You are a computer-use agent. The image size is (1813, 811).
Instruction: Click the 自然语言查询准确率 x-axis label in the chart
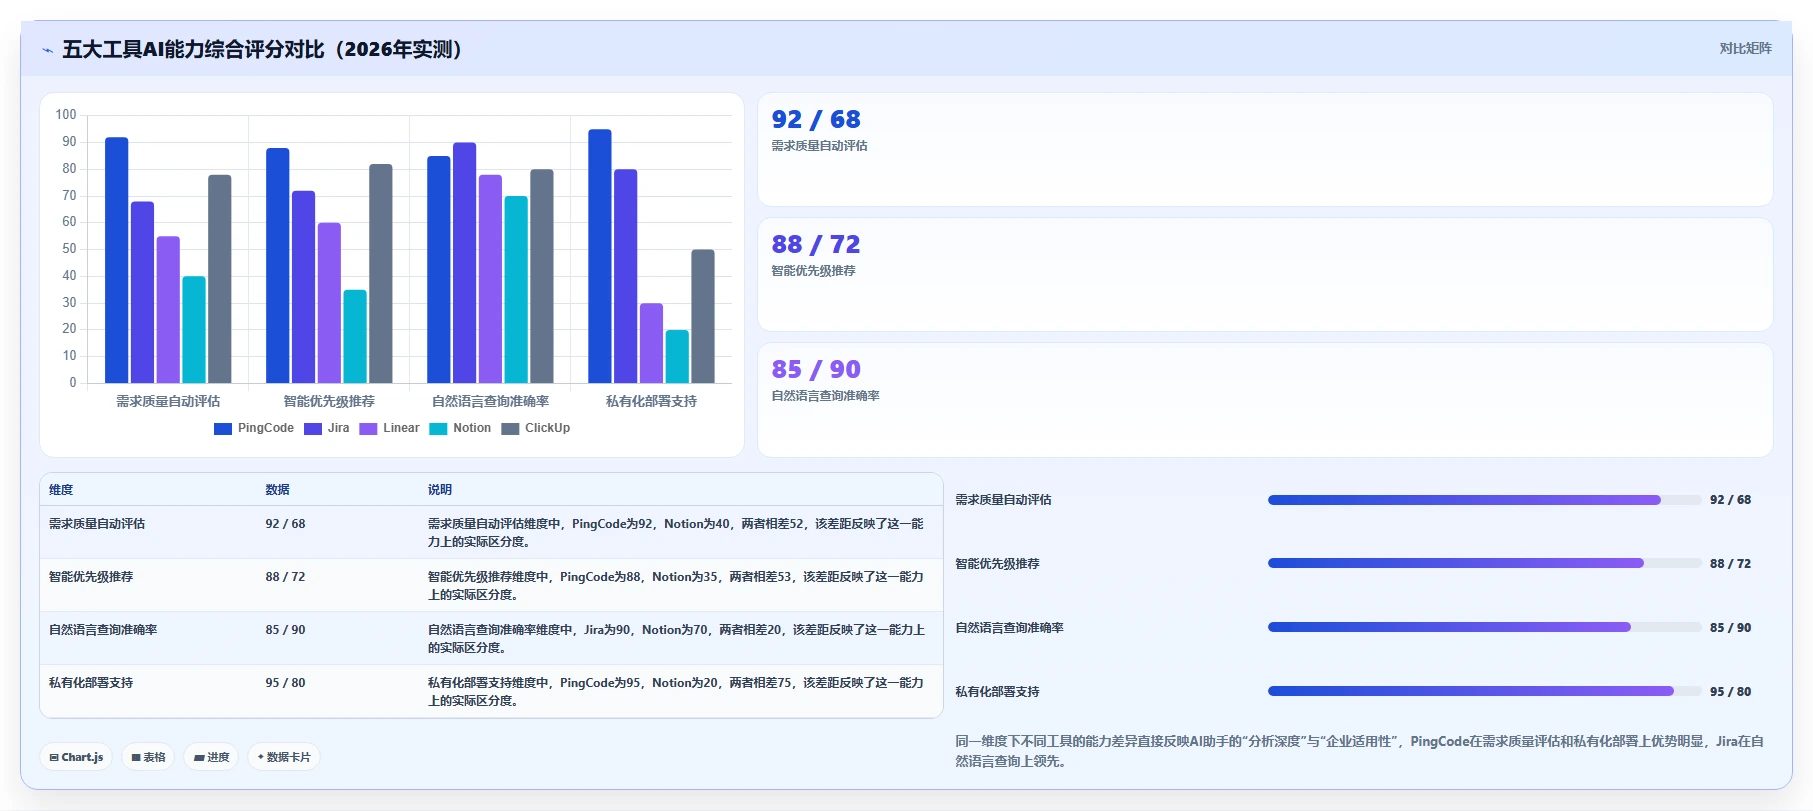coord(490,401)
